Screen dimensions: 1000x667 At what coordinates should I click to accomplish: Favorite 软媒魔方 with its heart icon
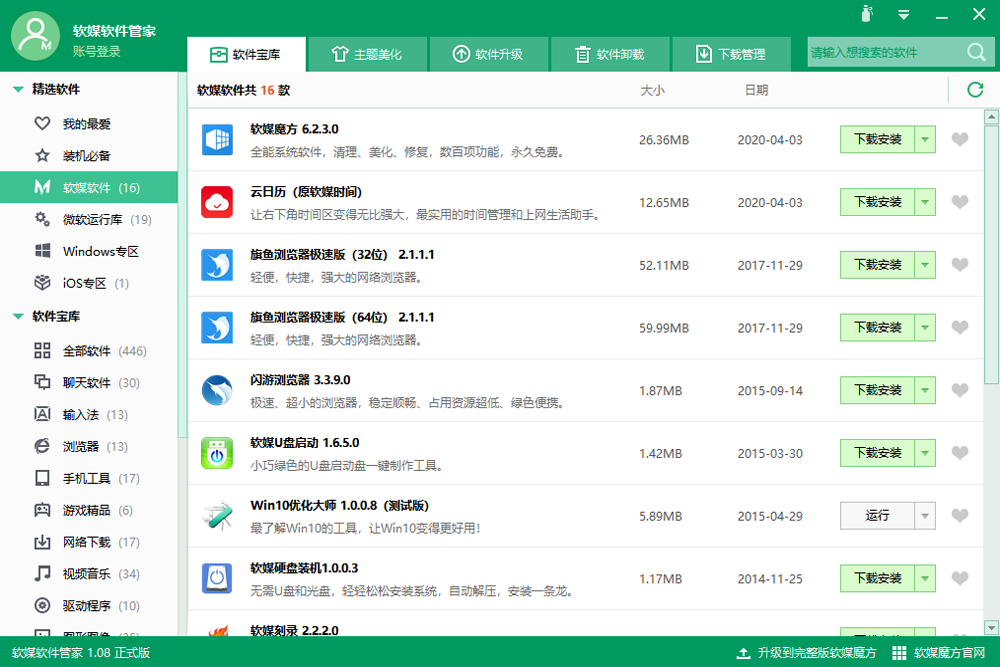[960, 139]
